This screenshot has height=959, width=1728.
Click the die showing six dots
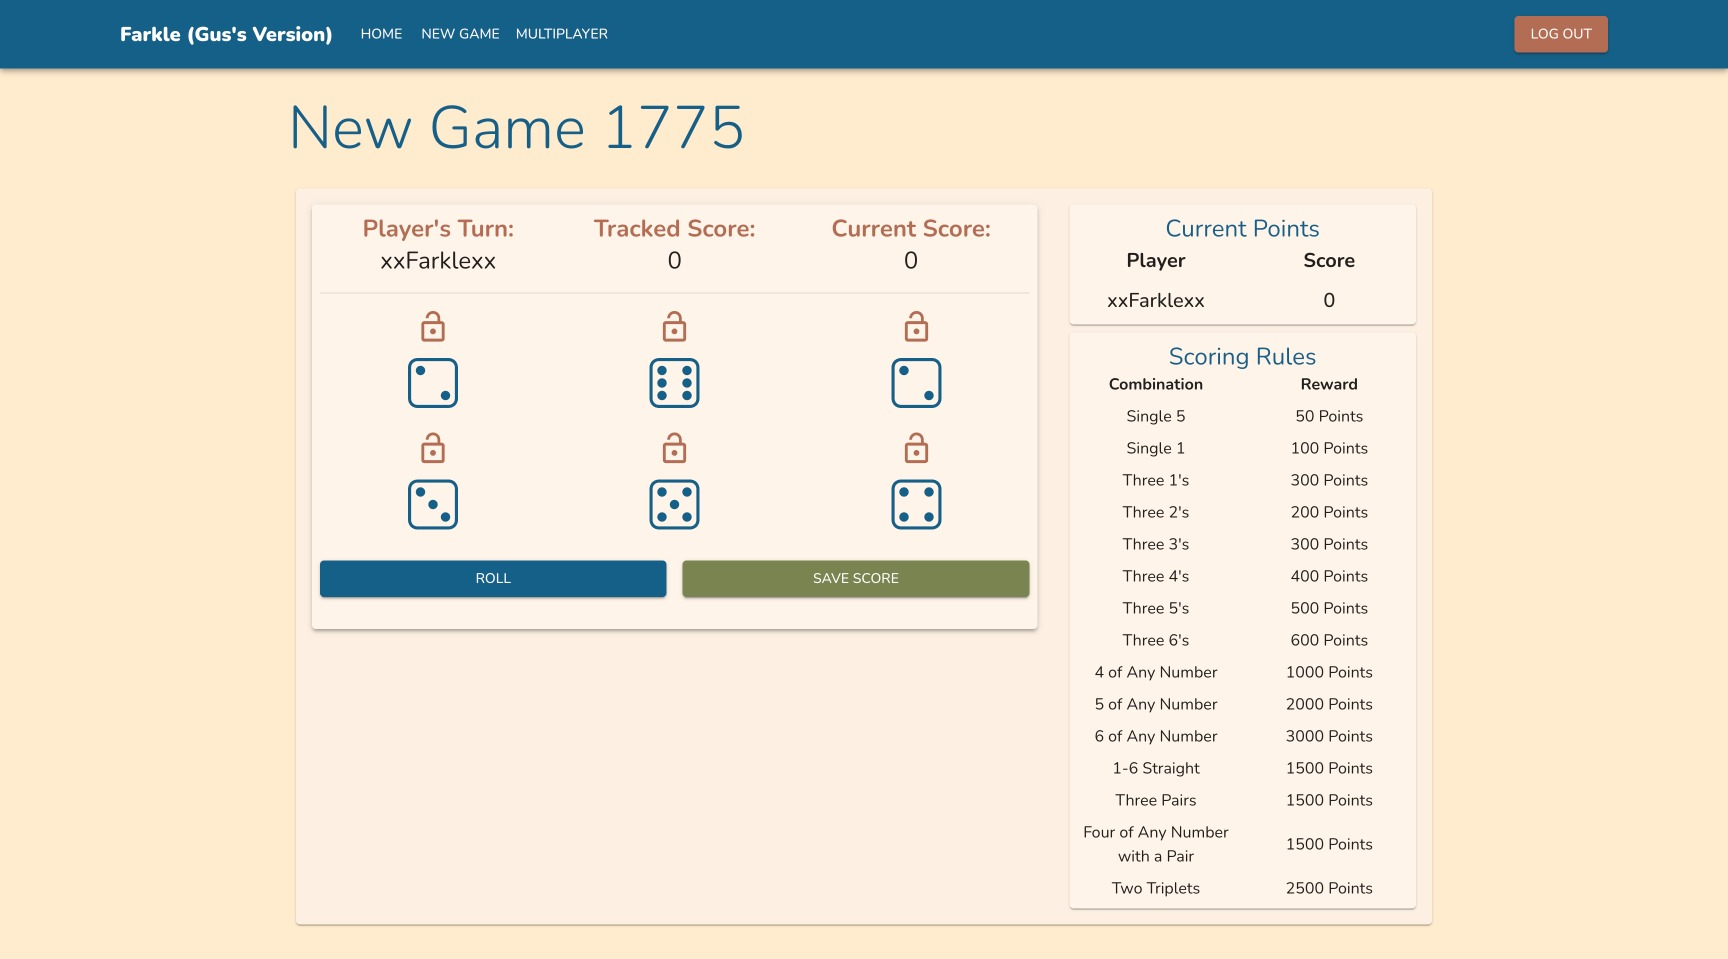coord(674,383)
